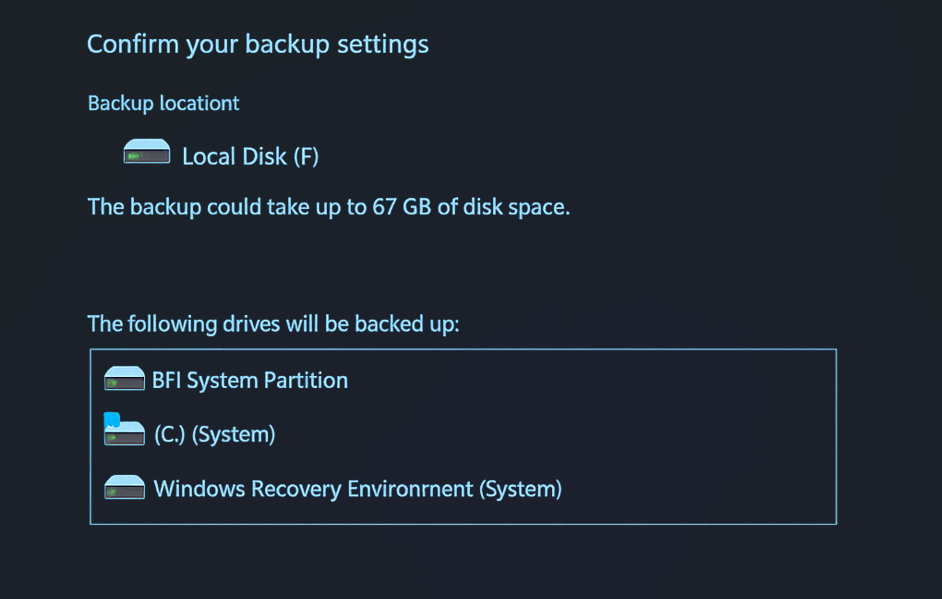Screen dimensions: 942x599
Task: Click the green LED on BFI partition icon
Action: 113,384
